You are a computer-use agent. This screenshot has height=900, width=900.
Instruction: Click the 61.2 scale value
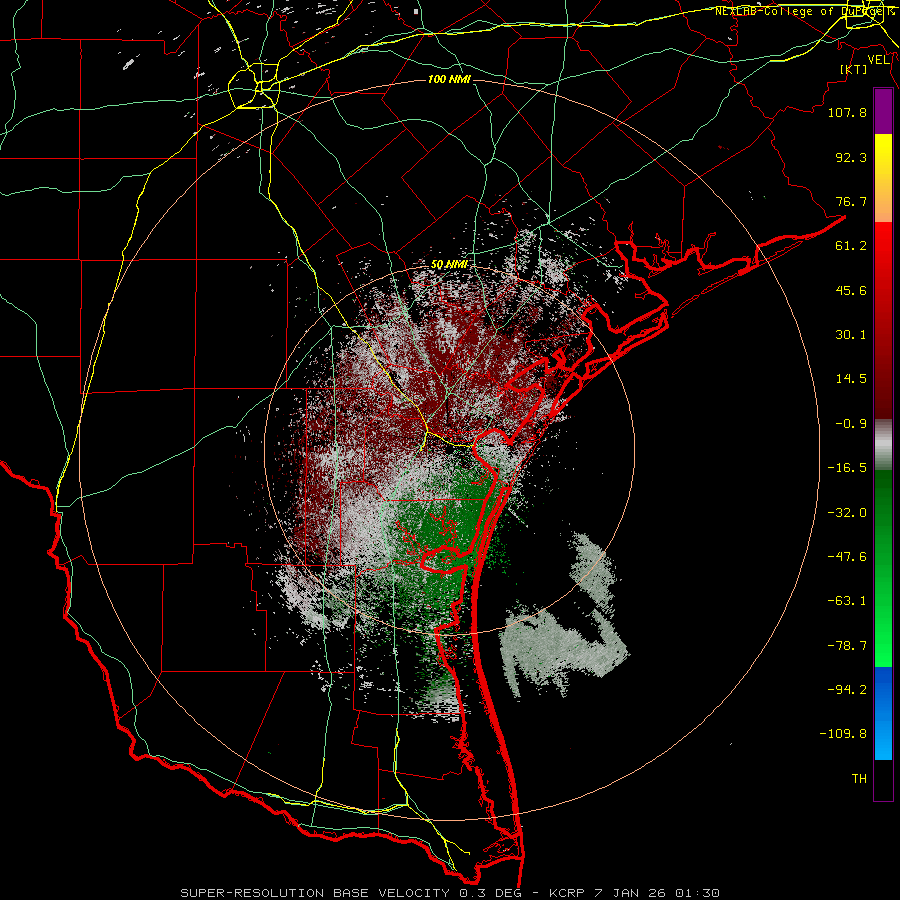[851, 246]
